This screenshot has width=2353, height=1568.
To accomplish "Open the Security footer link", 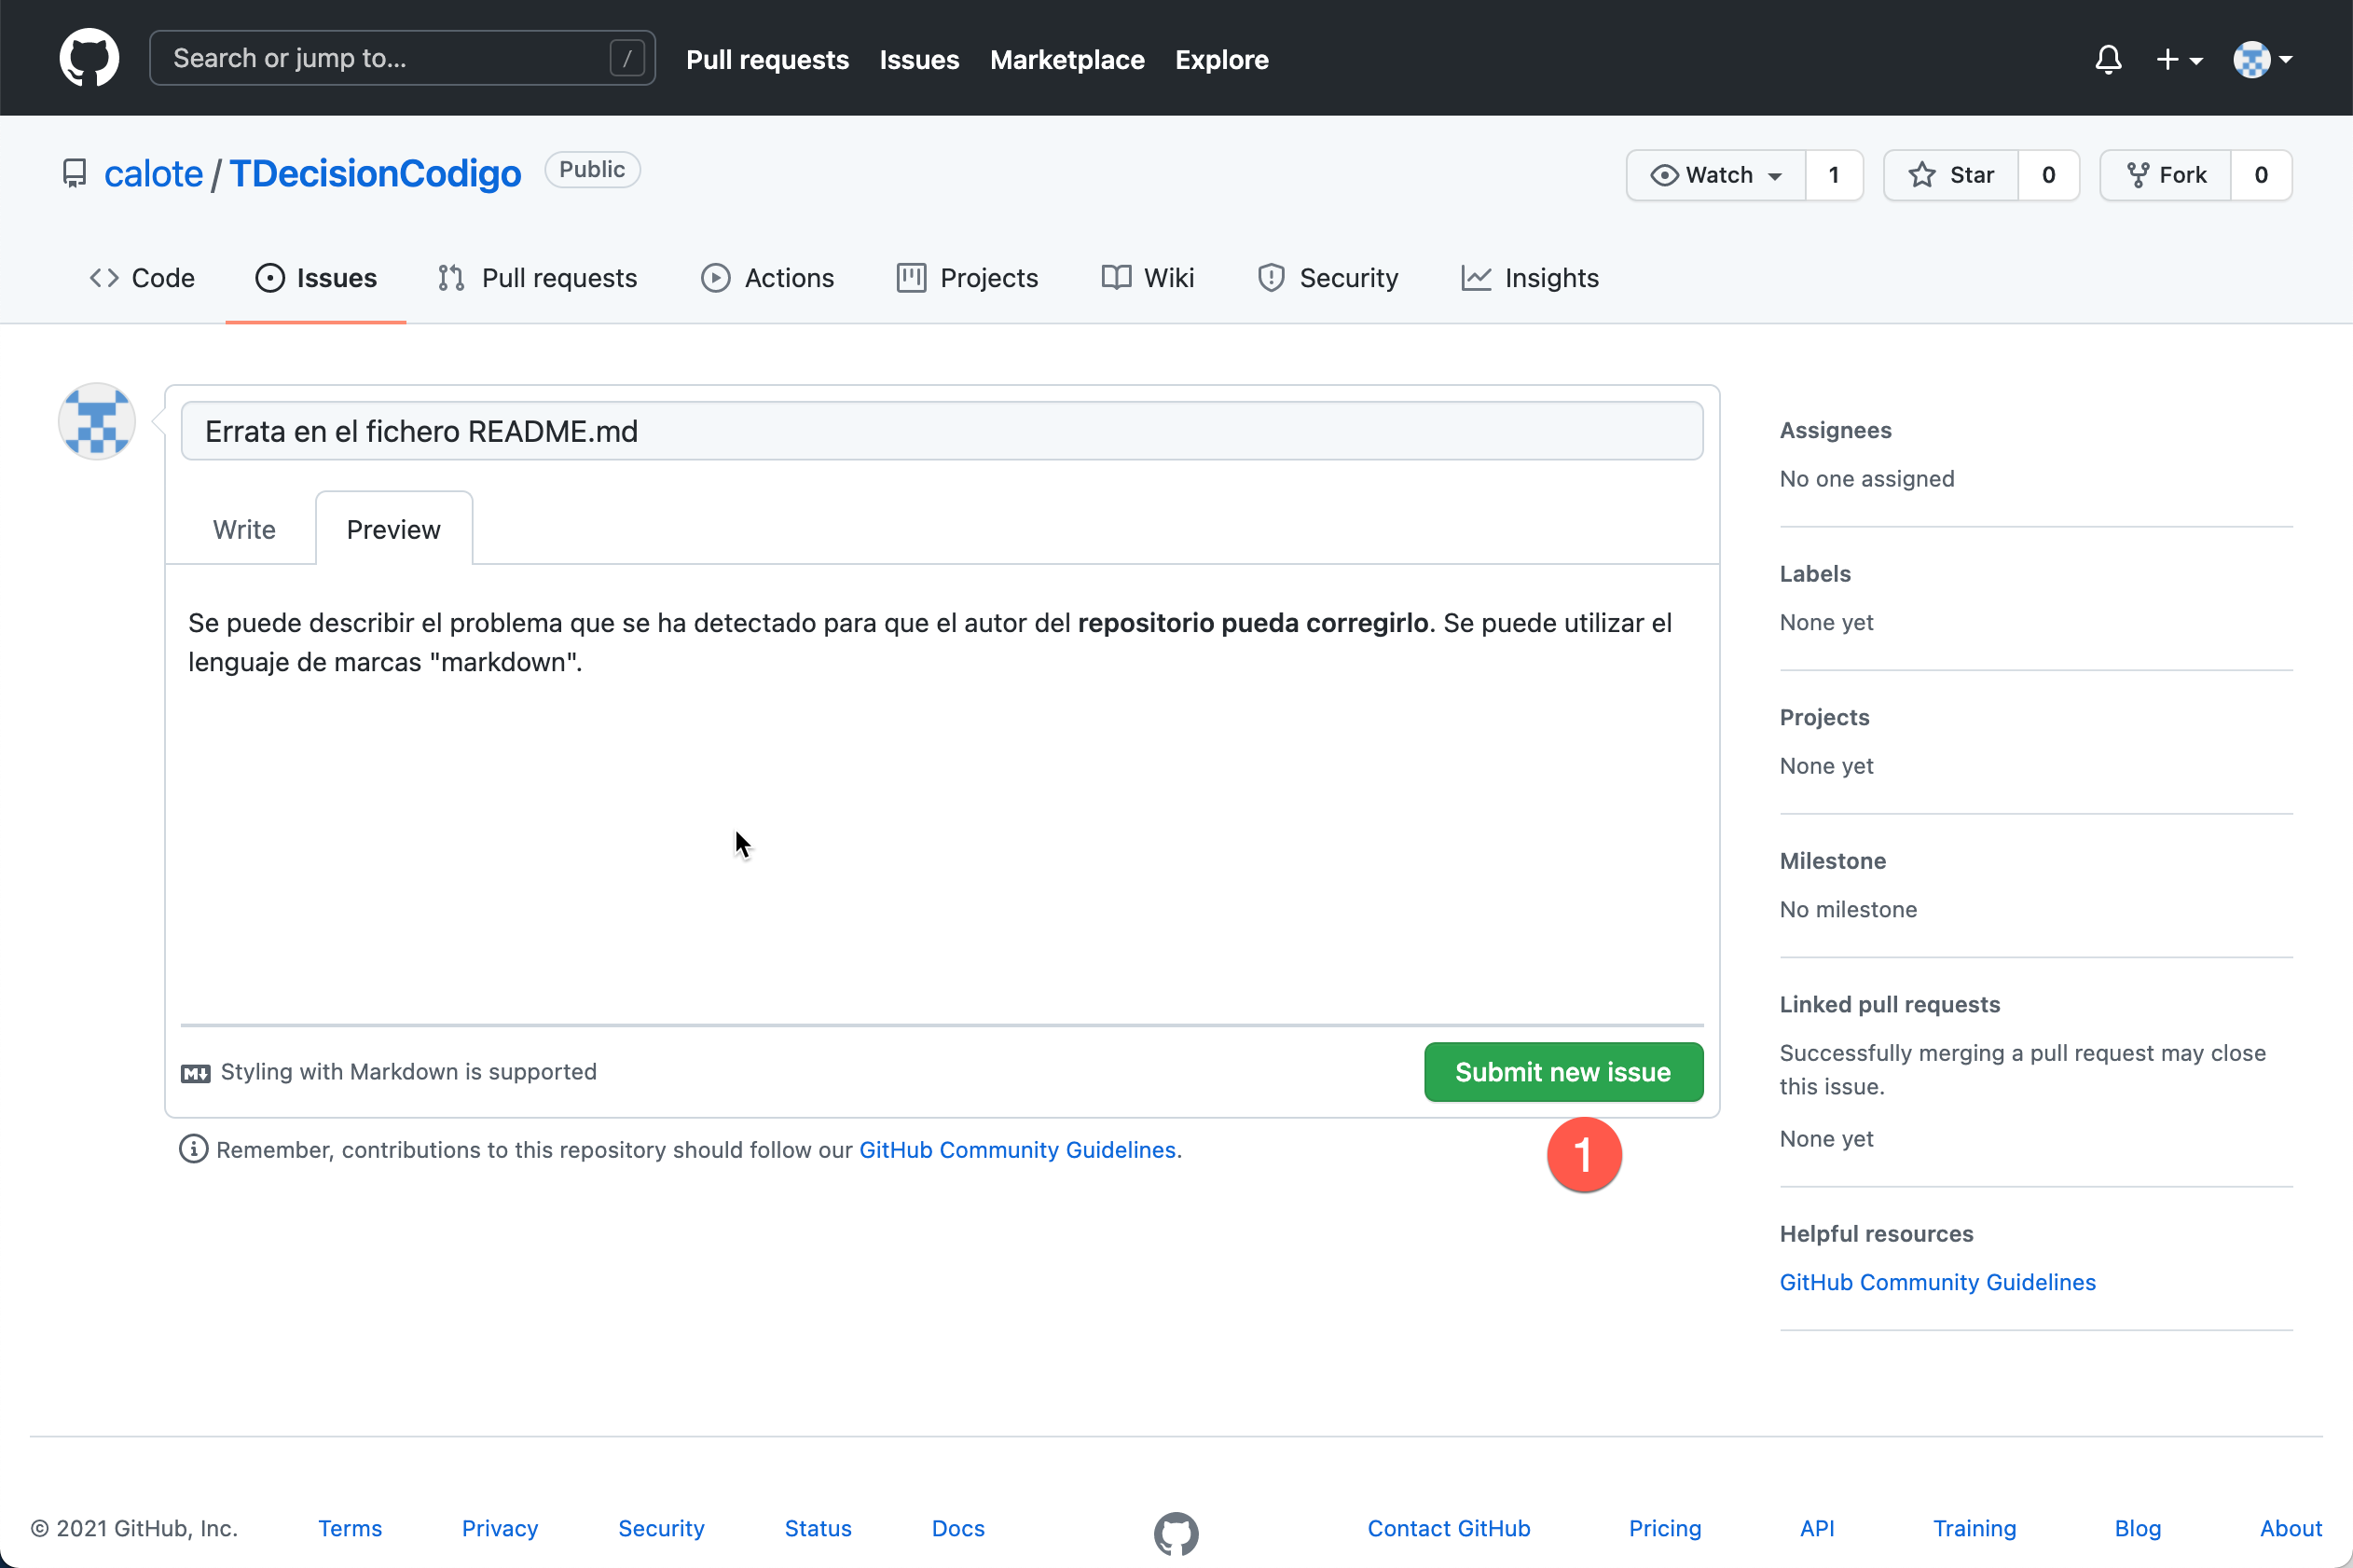I will tap(661, 1528).
